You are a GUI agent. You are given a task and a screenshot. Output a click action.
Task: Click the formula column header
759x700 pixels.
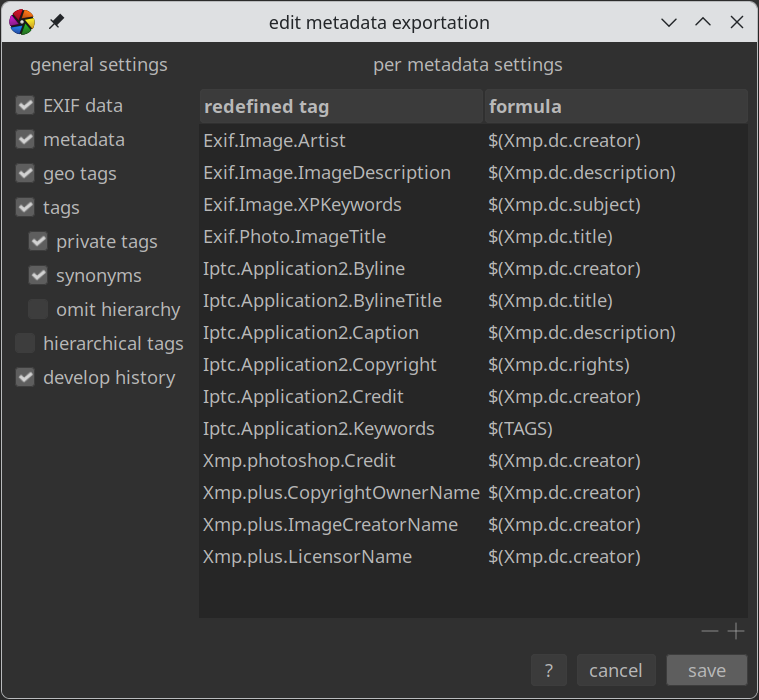click(616, 106)
